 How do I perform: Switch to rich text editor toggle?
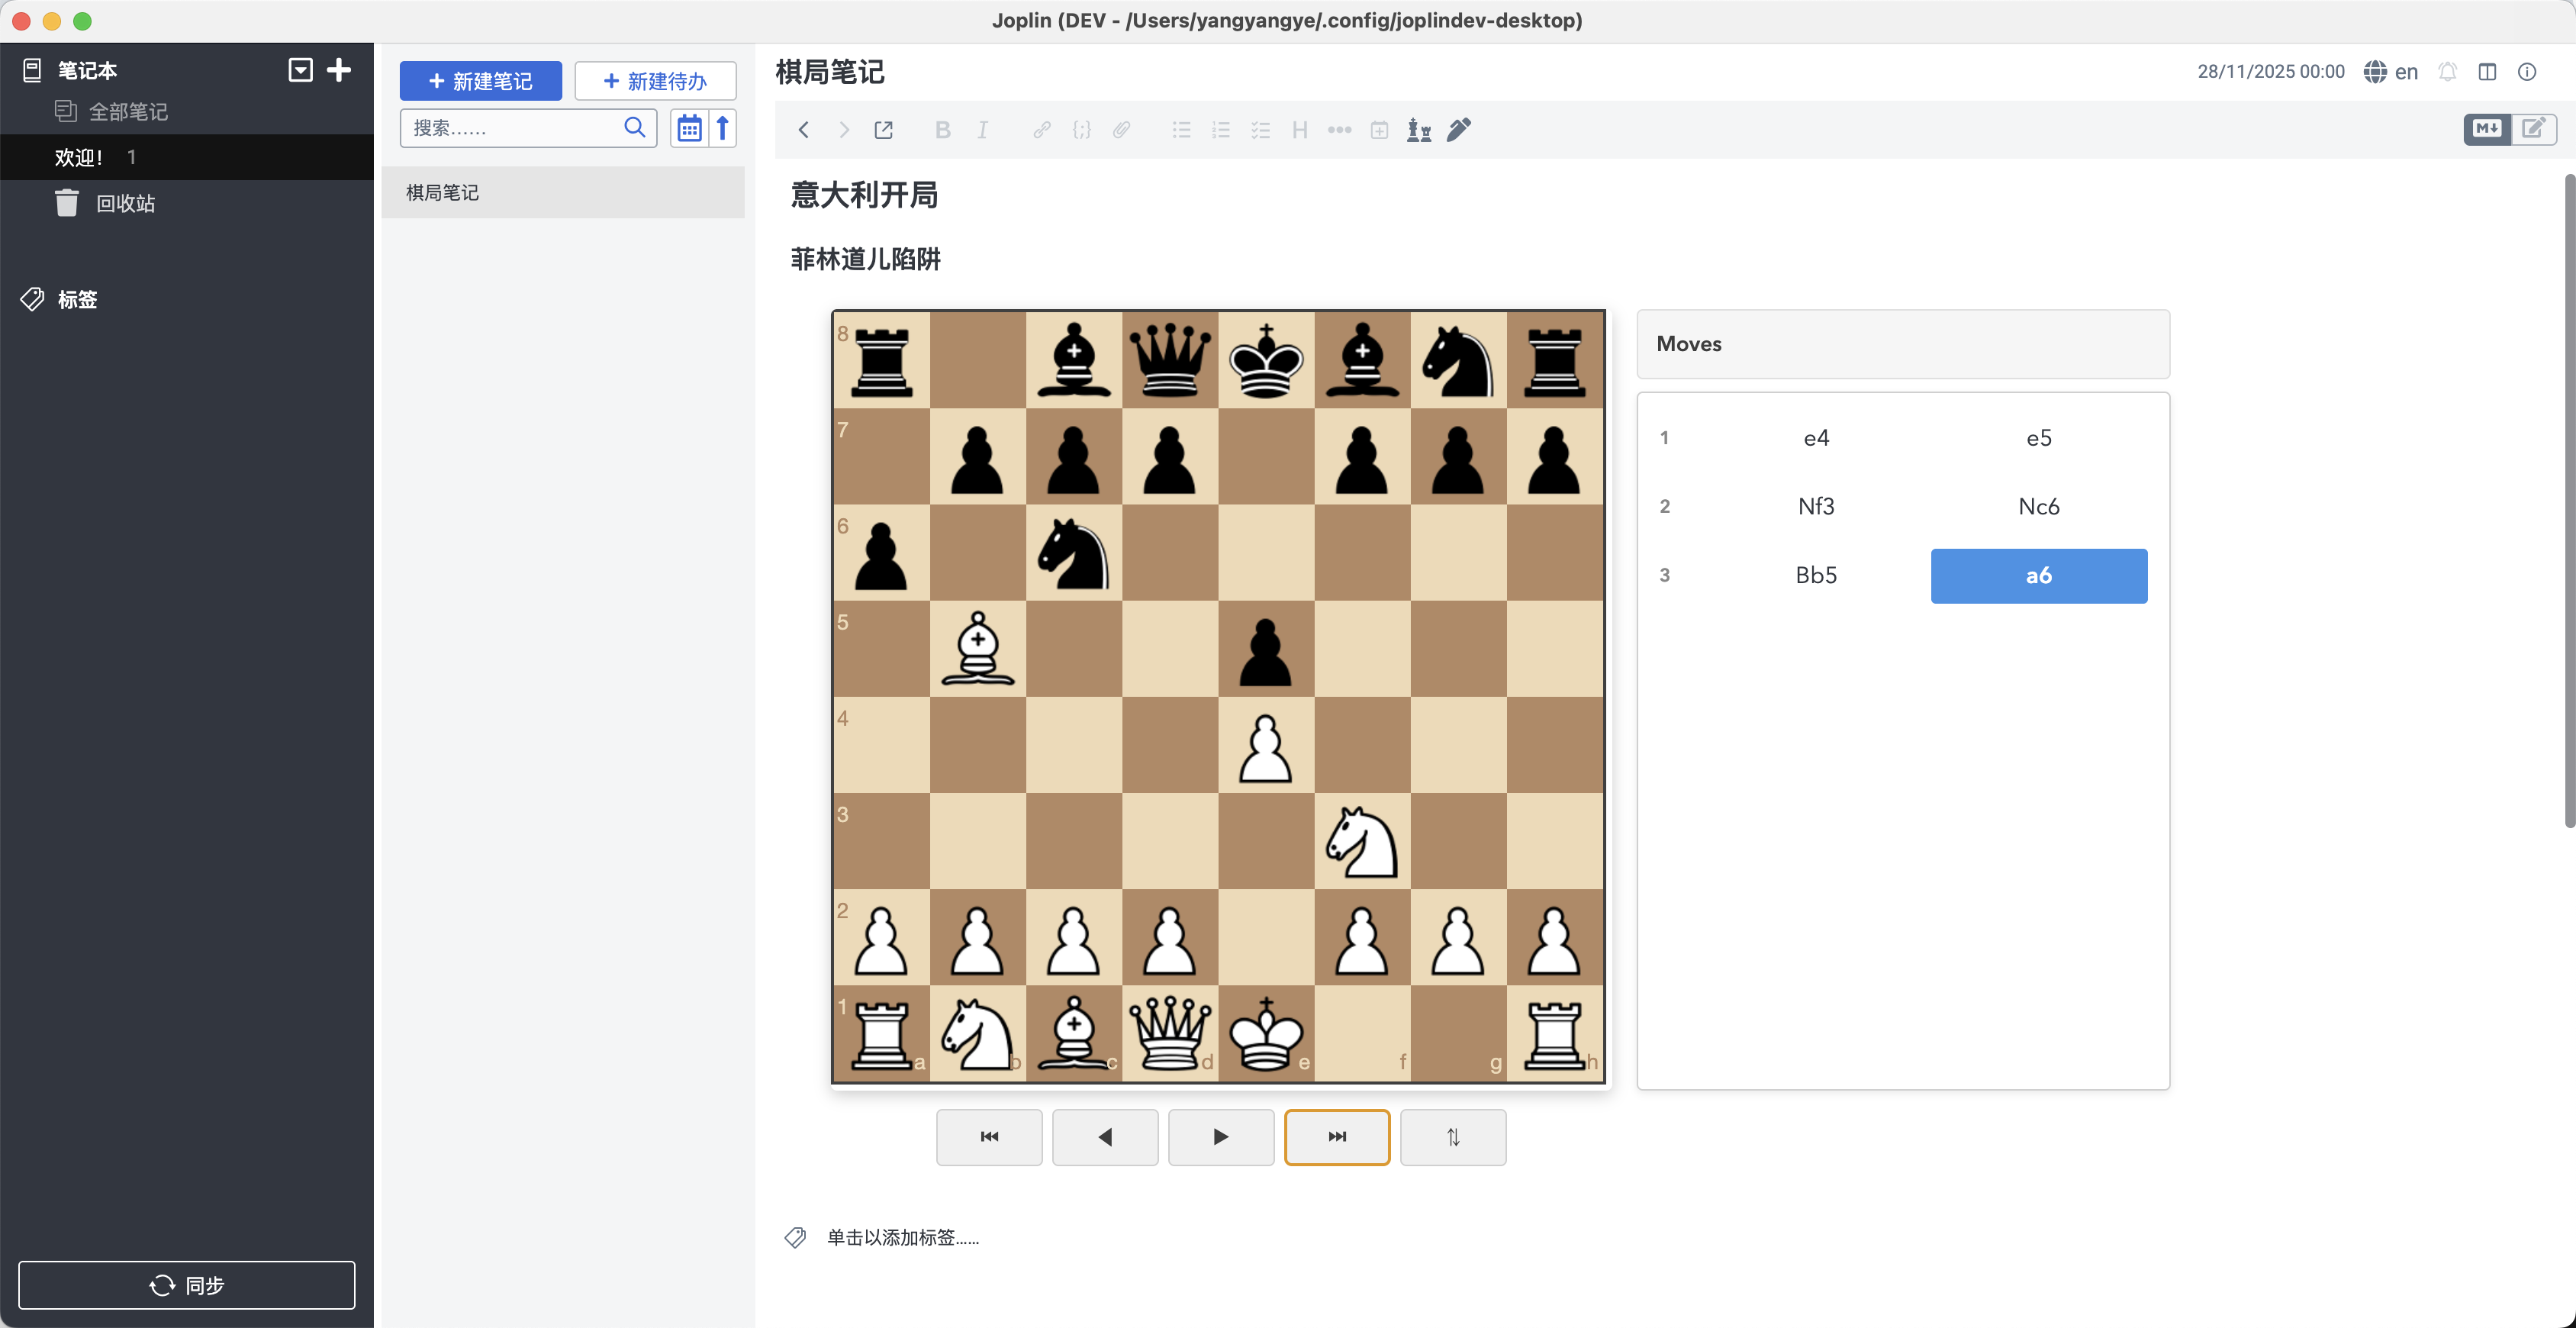point(2533,129)
